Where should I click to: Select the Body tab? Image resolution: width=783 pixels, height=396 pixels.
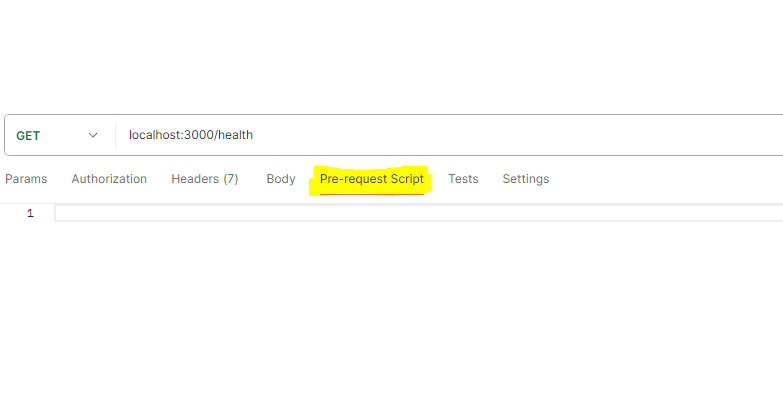(x=281, y=179)
